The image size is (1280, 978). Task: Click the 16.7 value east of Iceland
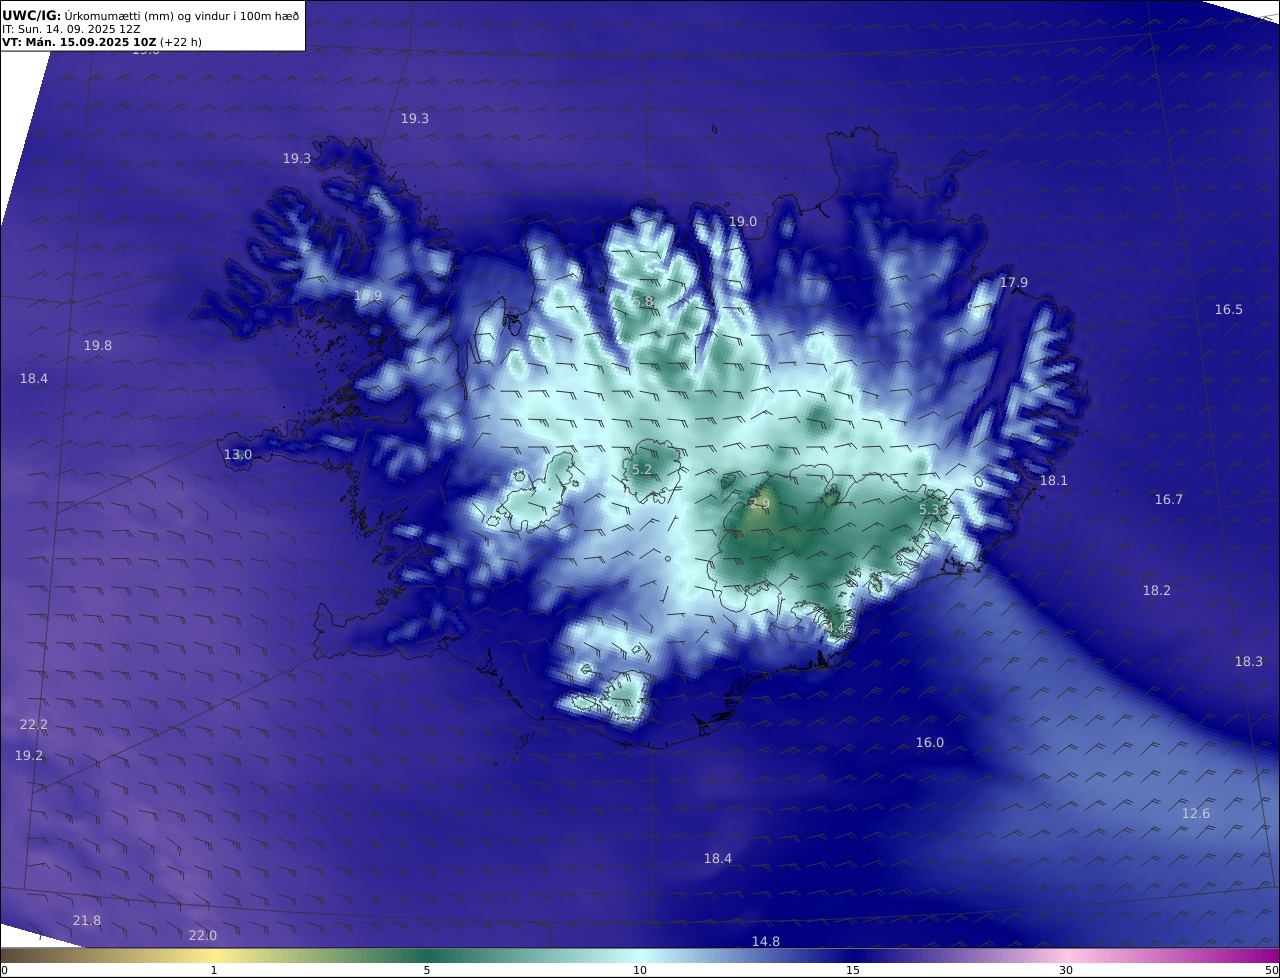[1169, 500]
